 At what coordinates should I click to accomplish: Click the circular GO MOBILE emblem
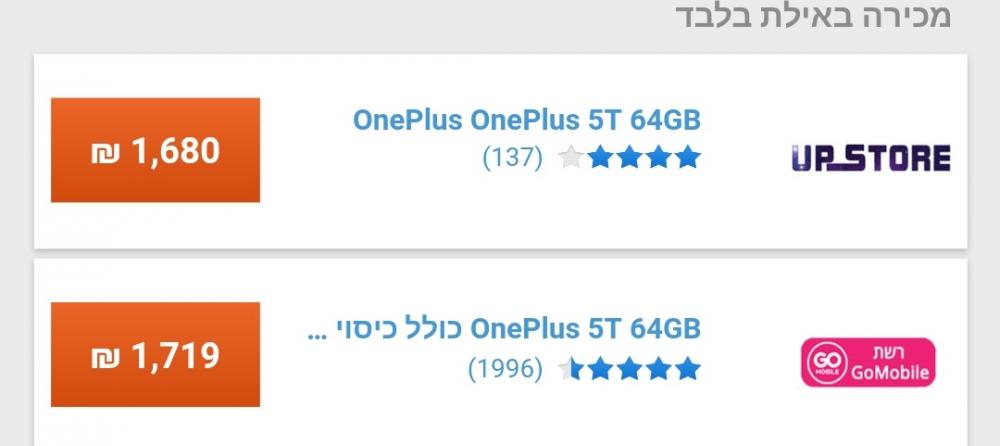(827, 362)
